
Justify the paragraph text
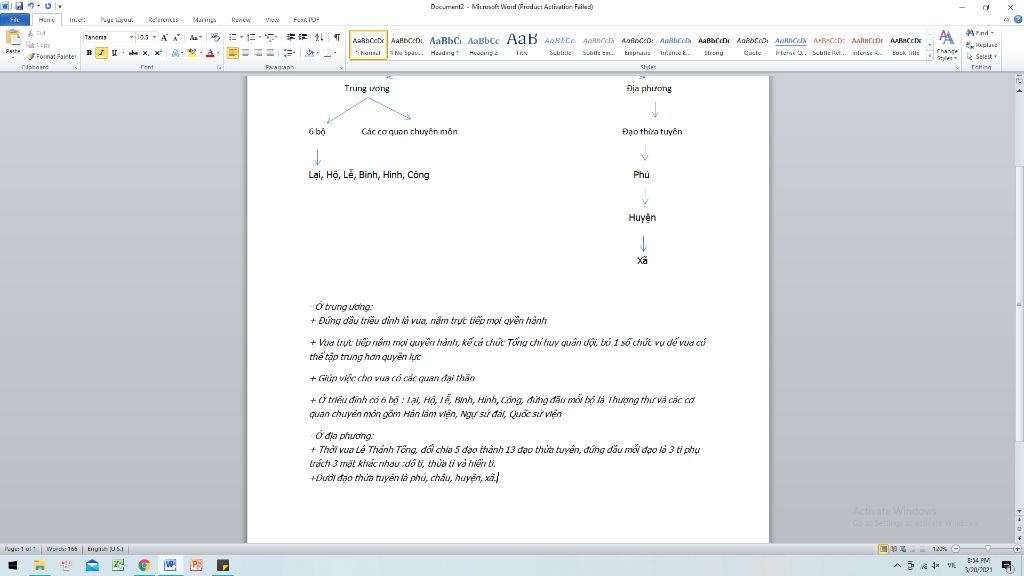pos(270,53)
